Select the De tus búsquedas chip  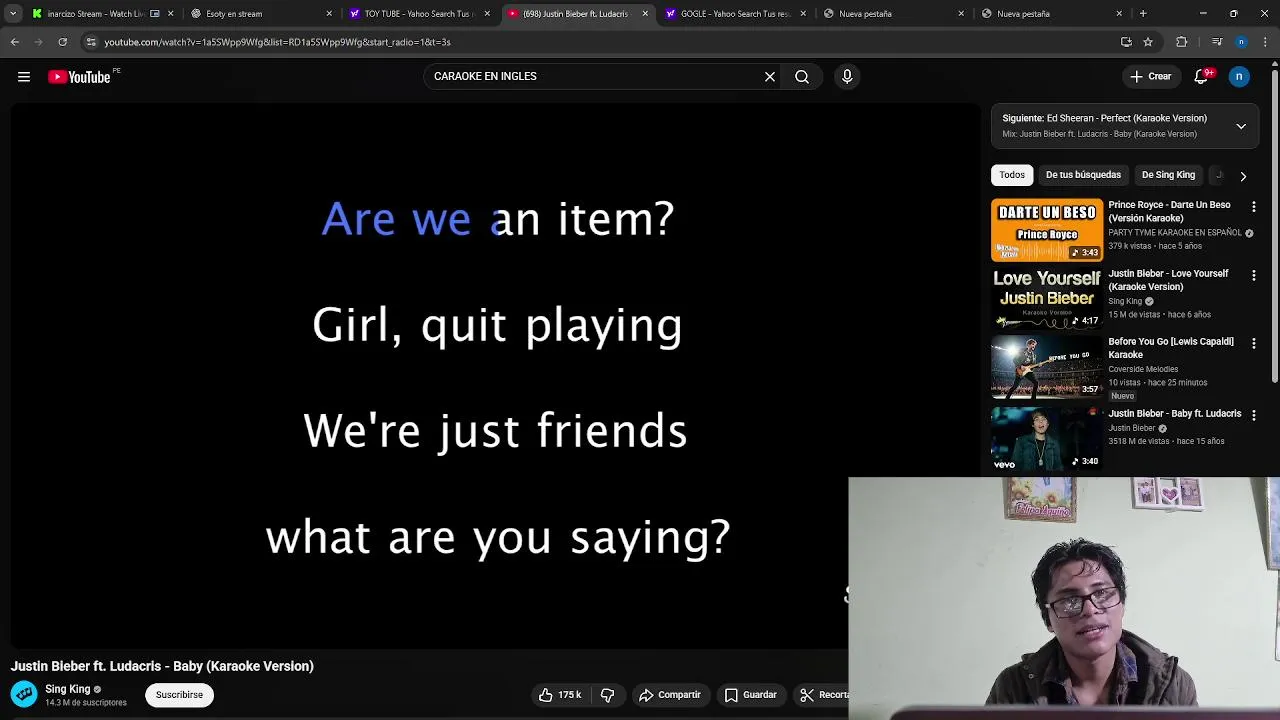coord(1083,175)
